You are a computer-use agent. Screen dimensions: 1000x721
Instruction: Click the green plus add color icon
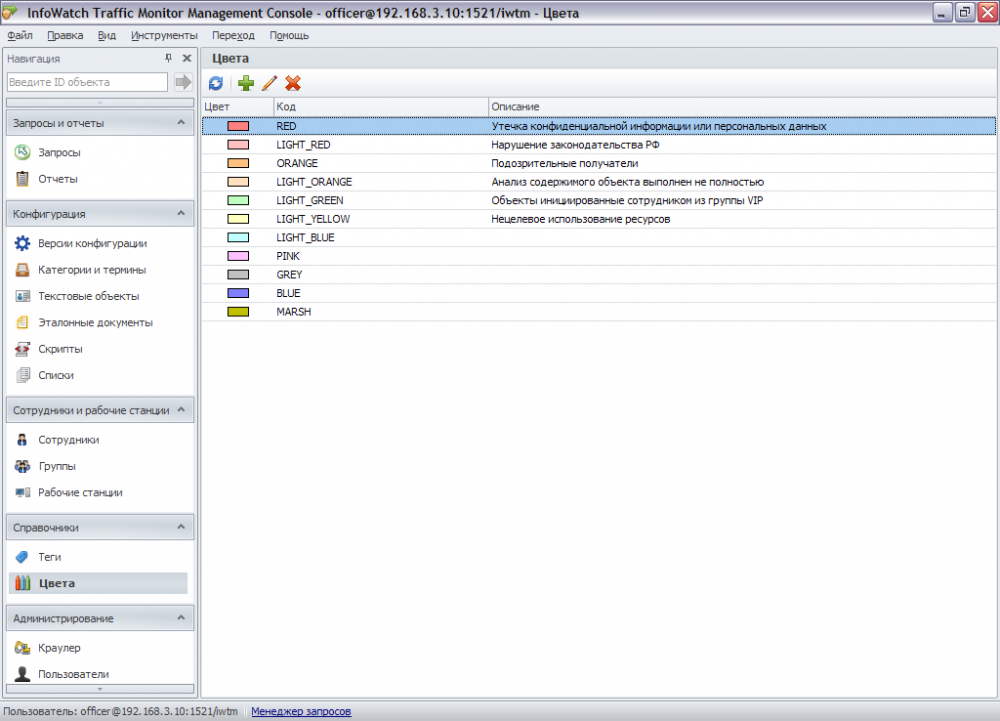tap(246, 83)
